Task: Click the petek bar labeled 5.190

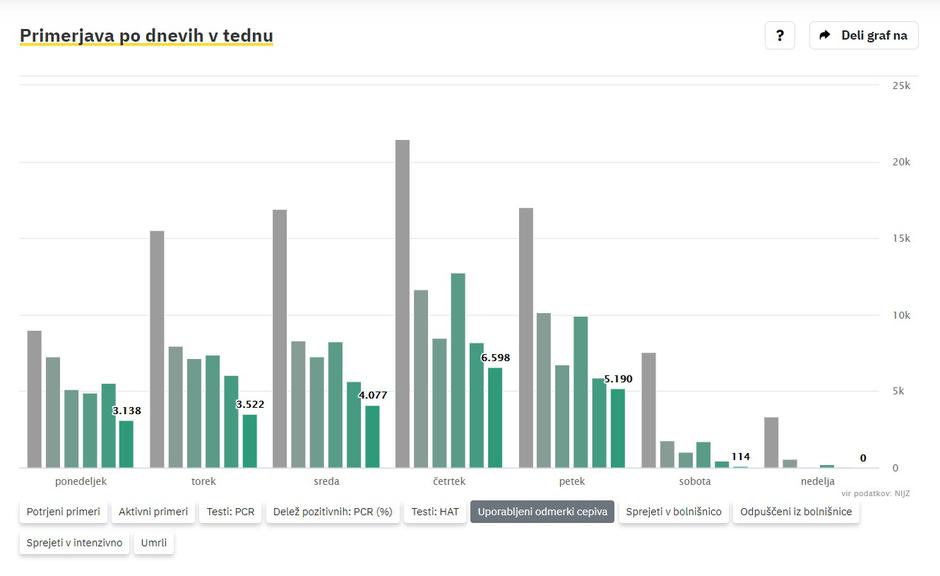Action: pos(617,427)
